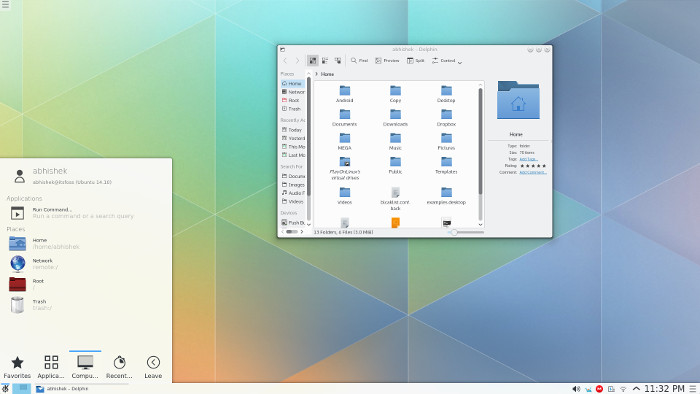Show hidden system tray icons arrow
700x394 pixels.
pyautogui.click(x=636, y=389)
